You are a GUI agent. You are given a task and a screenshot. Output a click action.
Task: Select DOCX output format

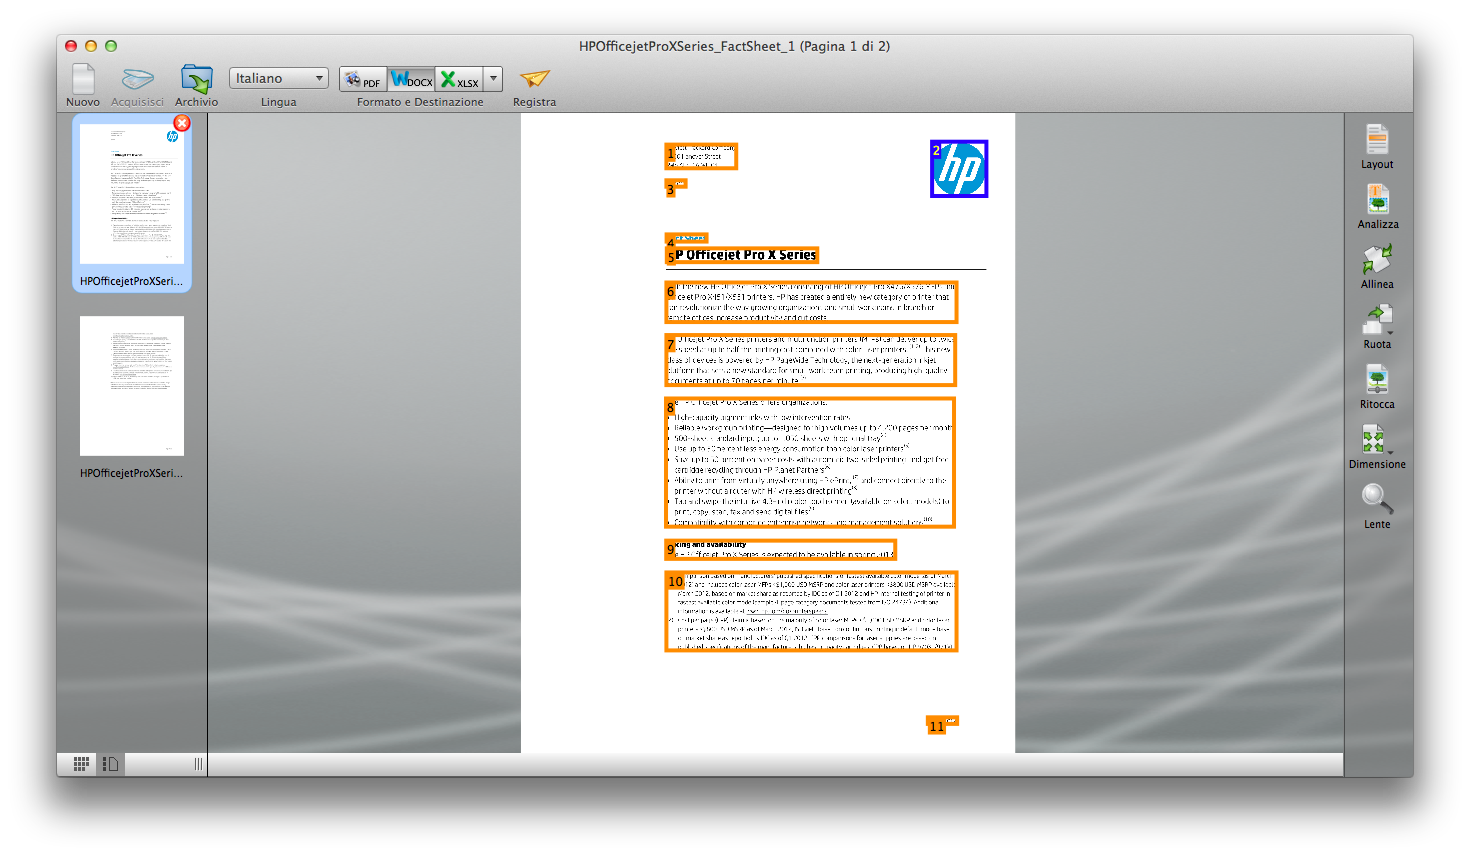click(411, 79)
